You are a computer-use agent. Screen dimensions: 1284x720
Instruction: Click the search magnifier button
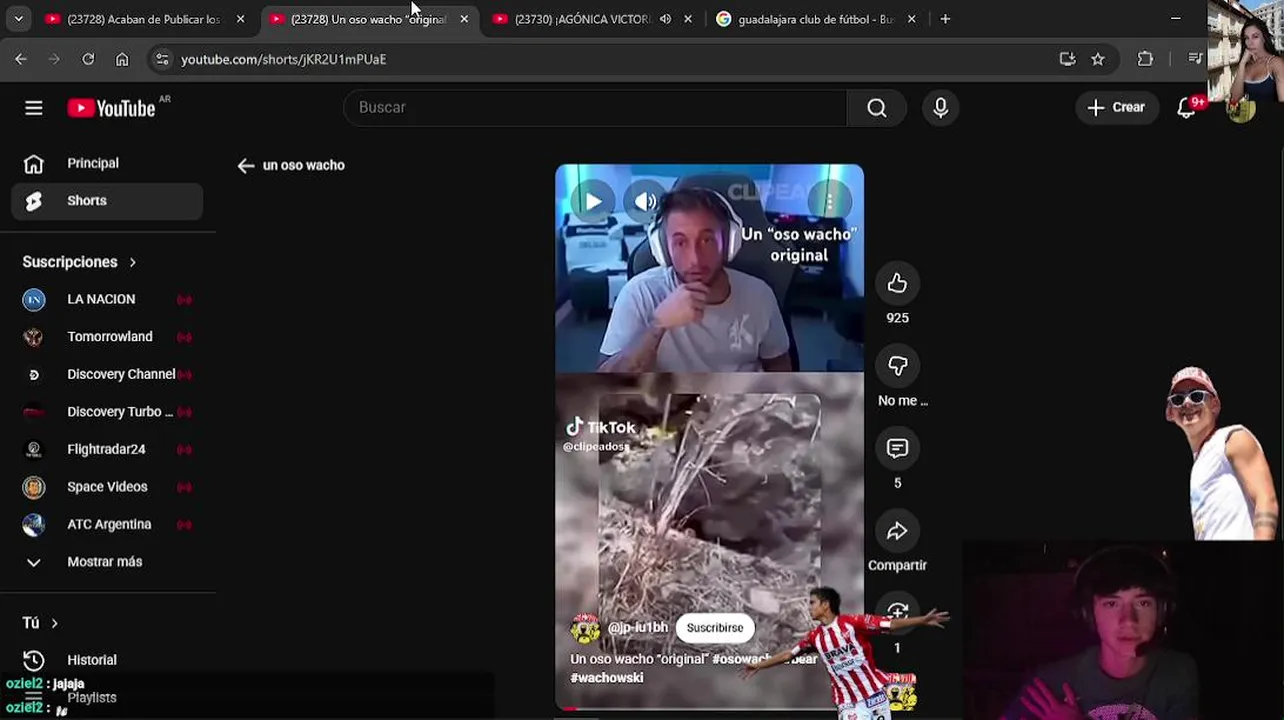[x=877, y=108]
